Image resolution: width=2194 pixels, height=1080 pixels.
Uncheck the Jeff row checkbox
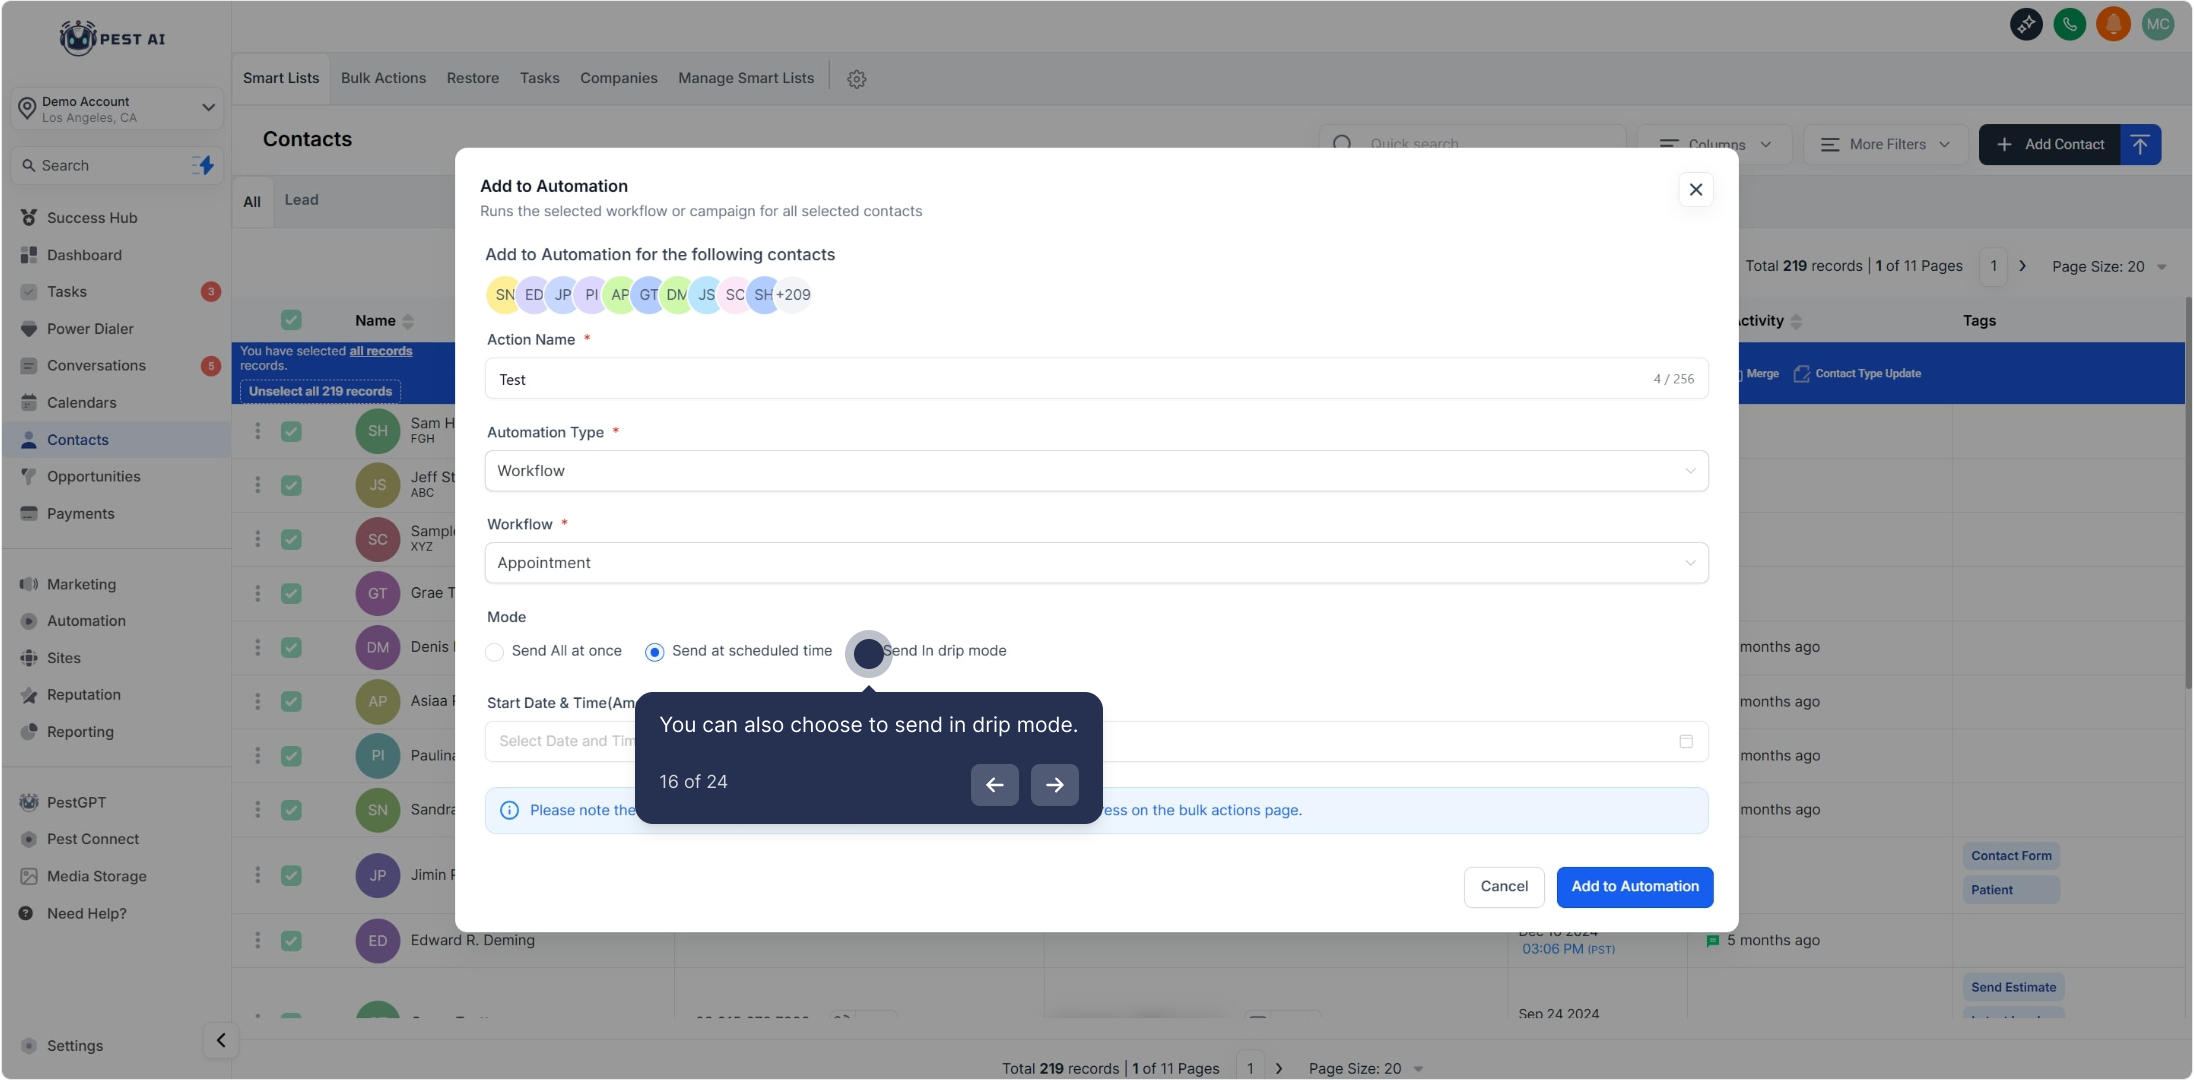click(x=291, y=485)
